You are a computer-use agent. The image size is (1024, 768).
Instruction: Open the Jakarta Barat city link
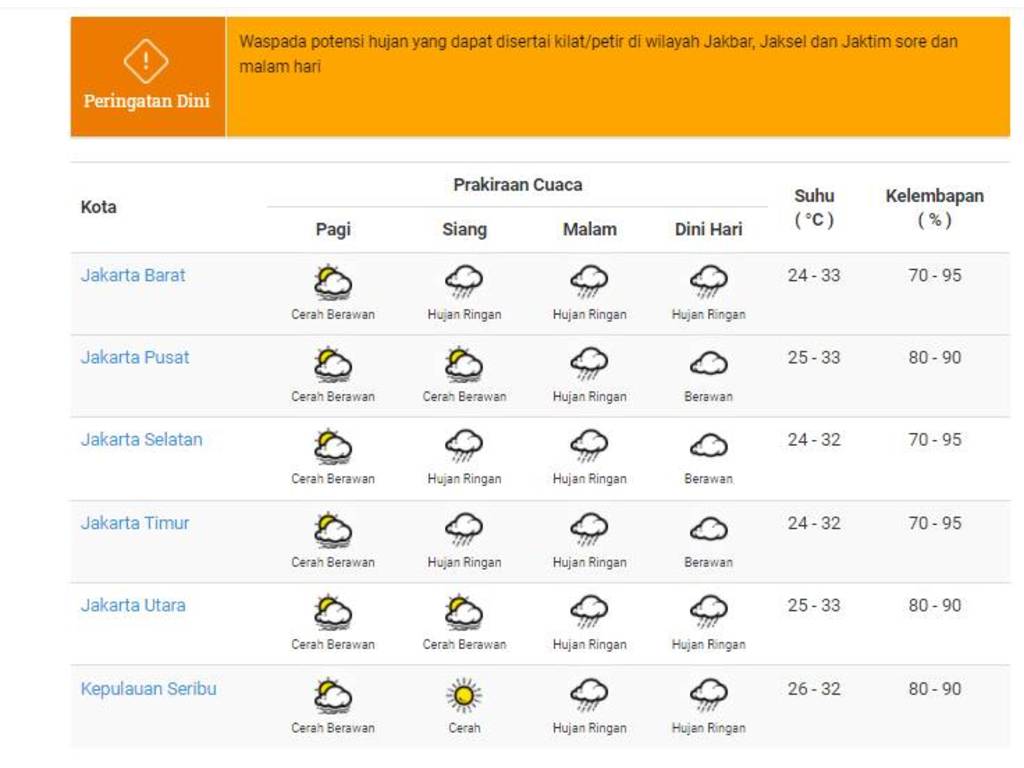(133, 275)
